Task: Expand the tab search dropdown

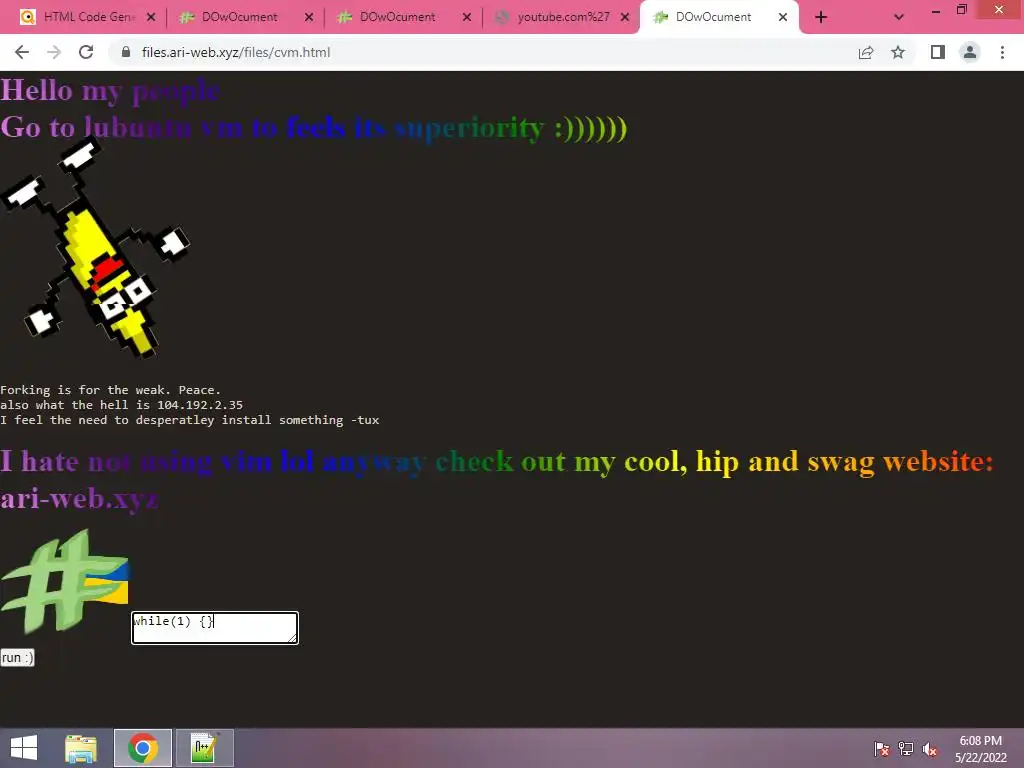Action: 899,17
